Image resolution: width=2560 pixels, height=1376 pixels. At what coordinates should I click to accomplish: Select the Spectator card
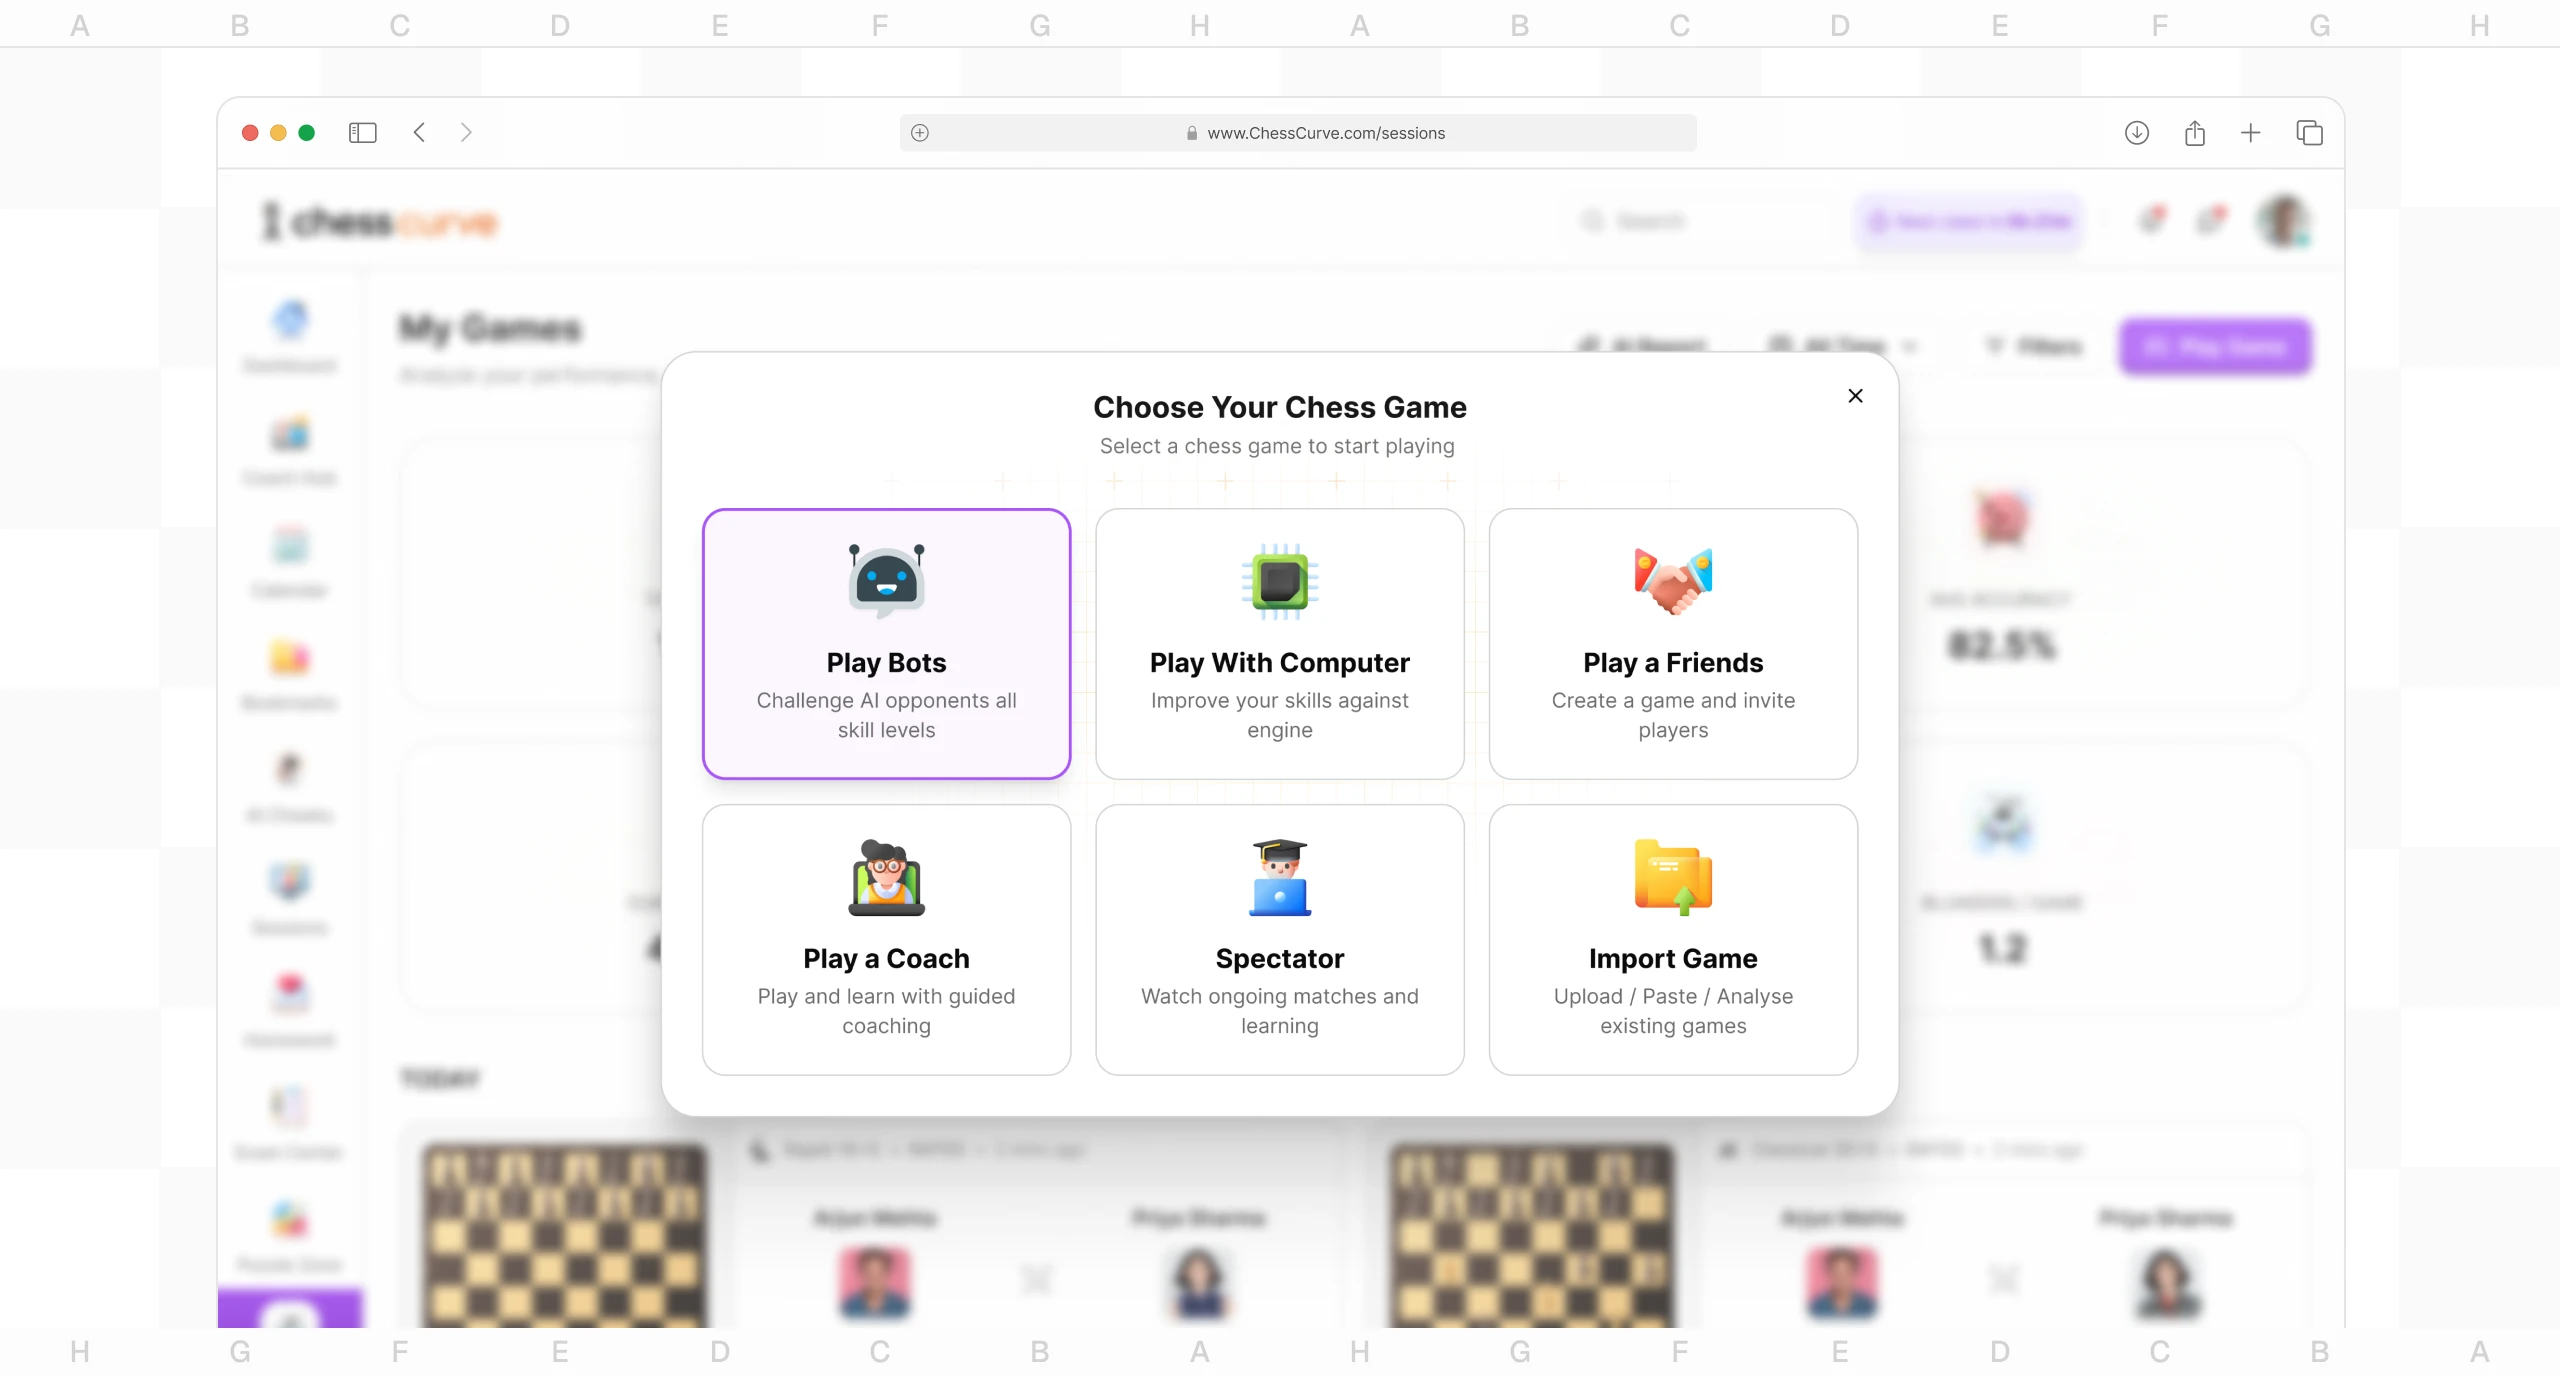(x=1279, y=939)
